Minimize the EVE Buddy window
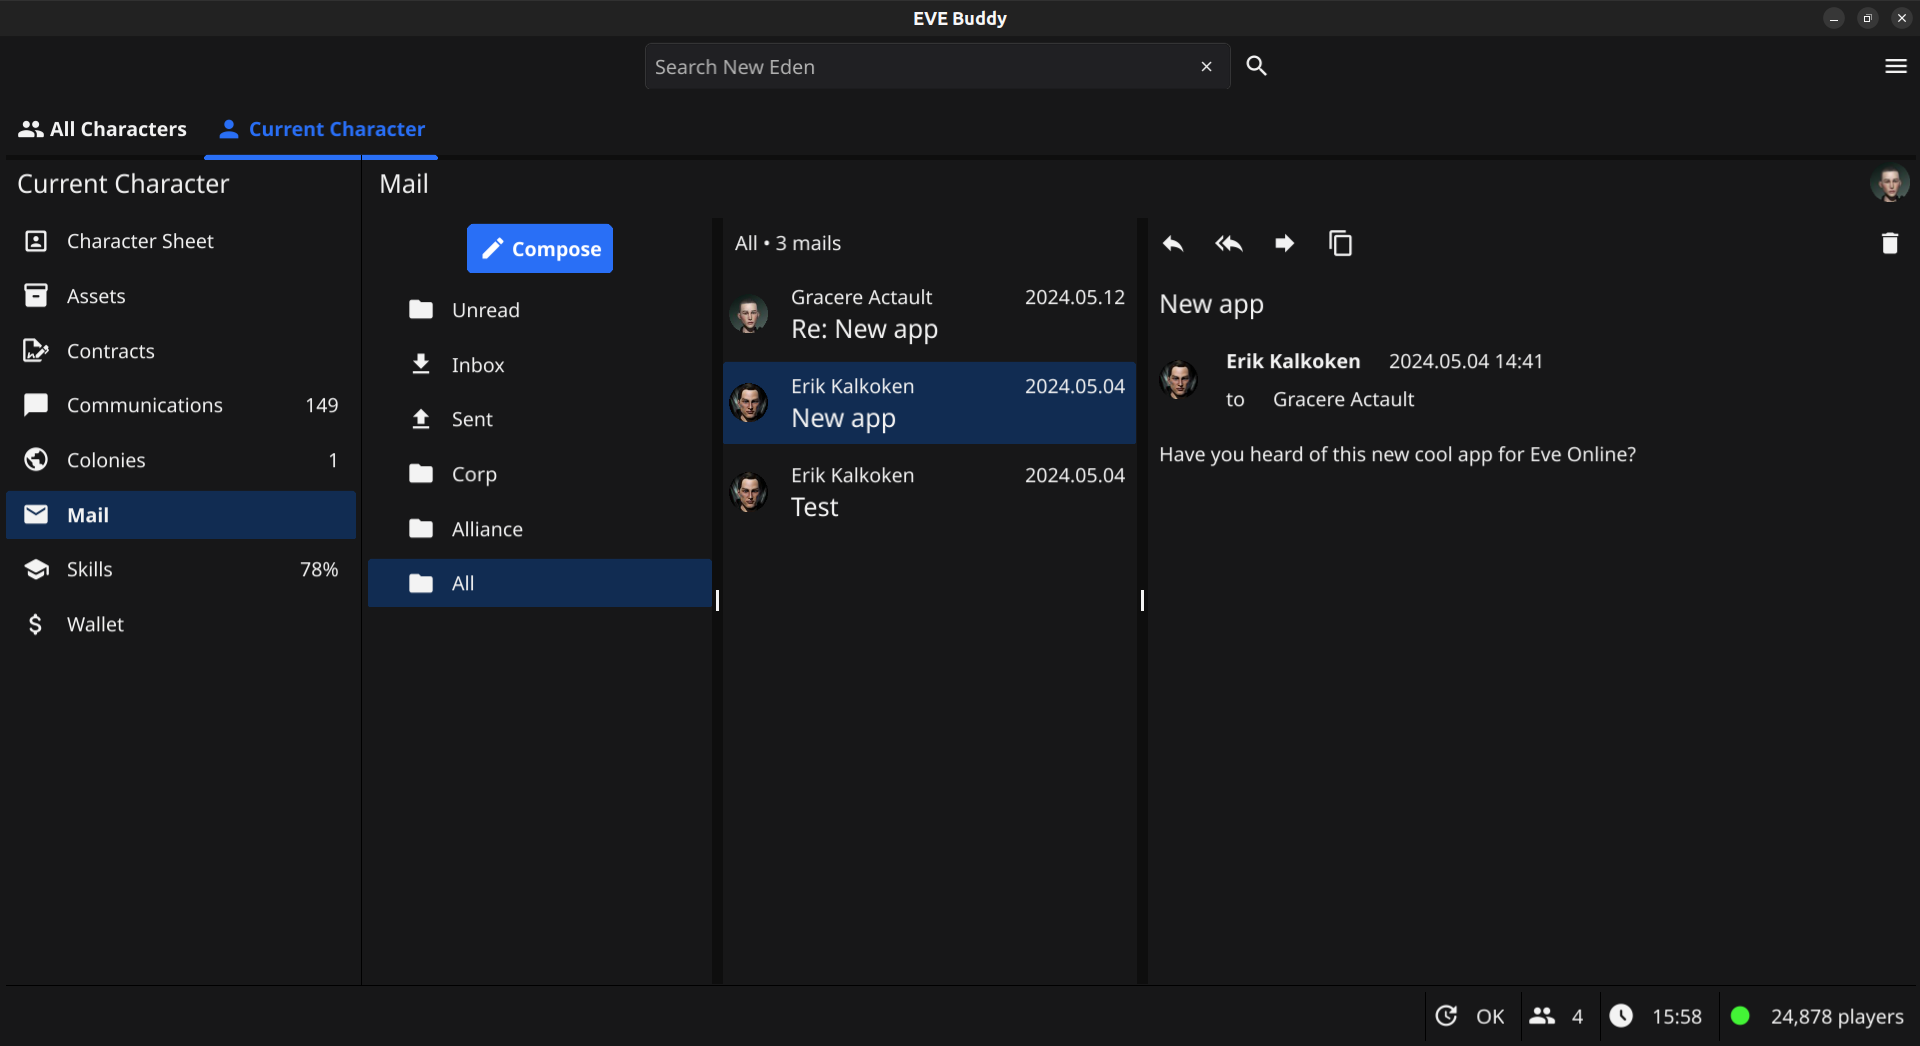Viewport: 1920px width, 1046px height. [1834, 18]
